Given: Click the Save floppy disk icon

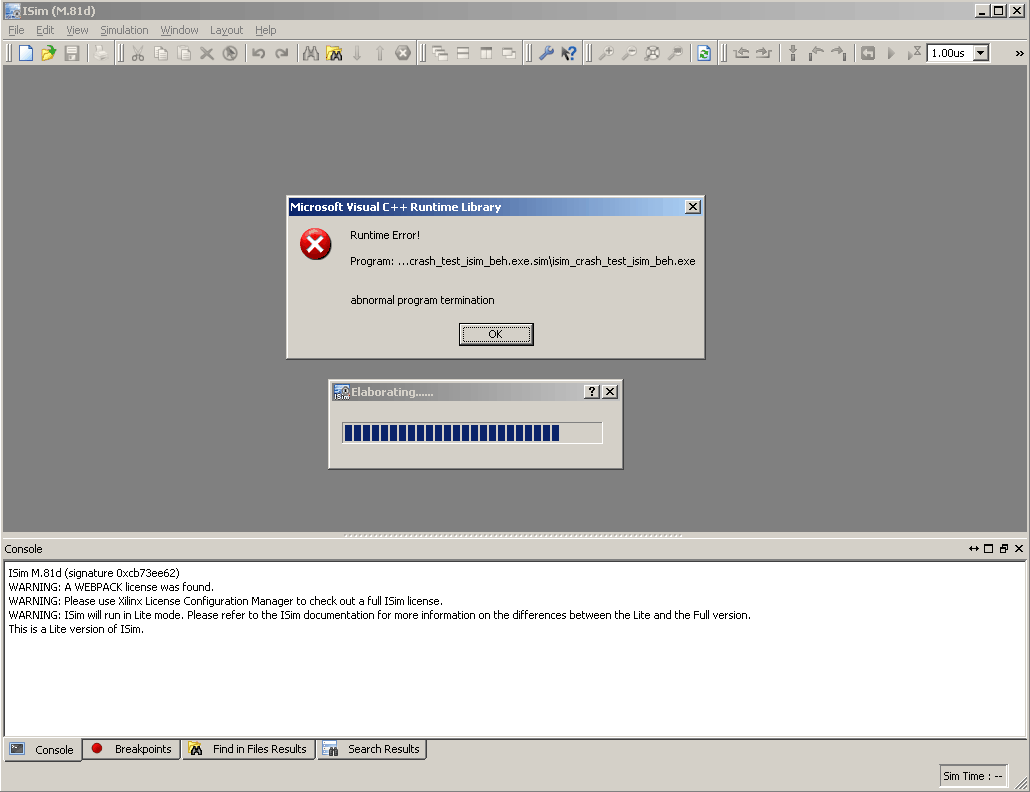Looking at the screenshot, I should coord(72,53).
